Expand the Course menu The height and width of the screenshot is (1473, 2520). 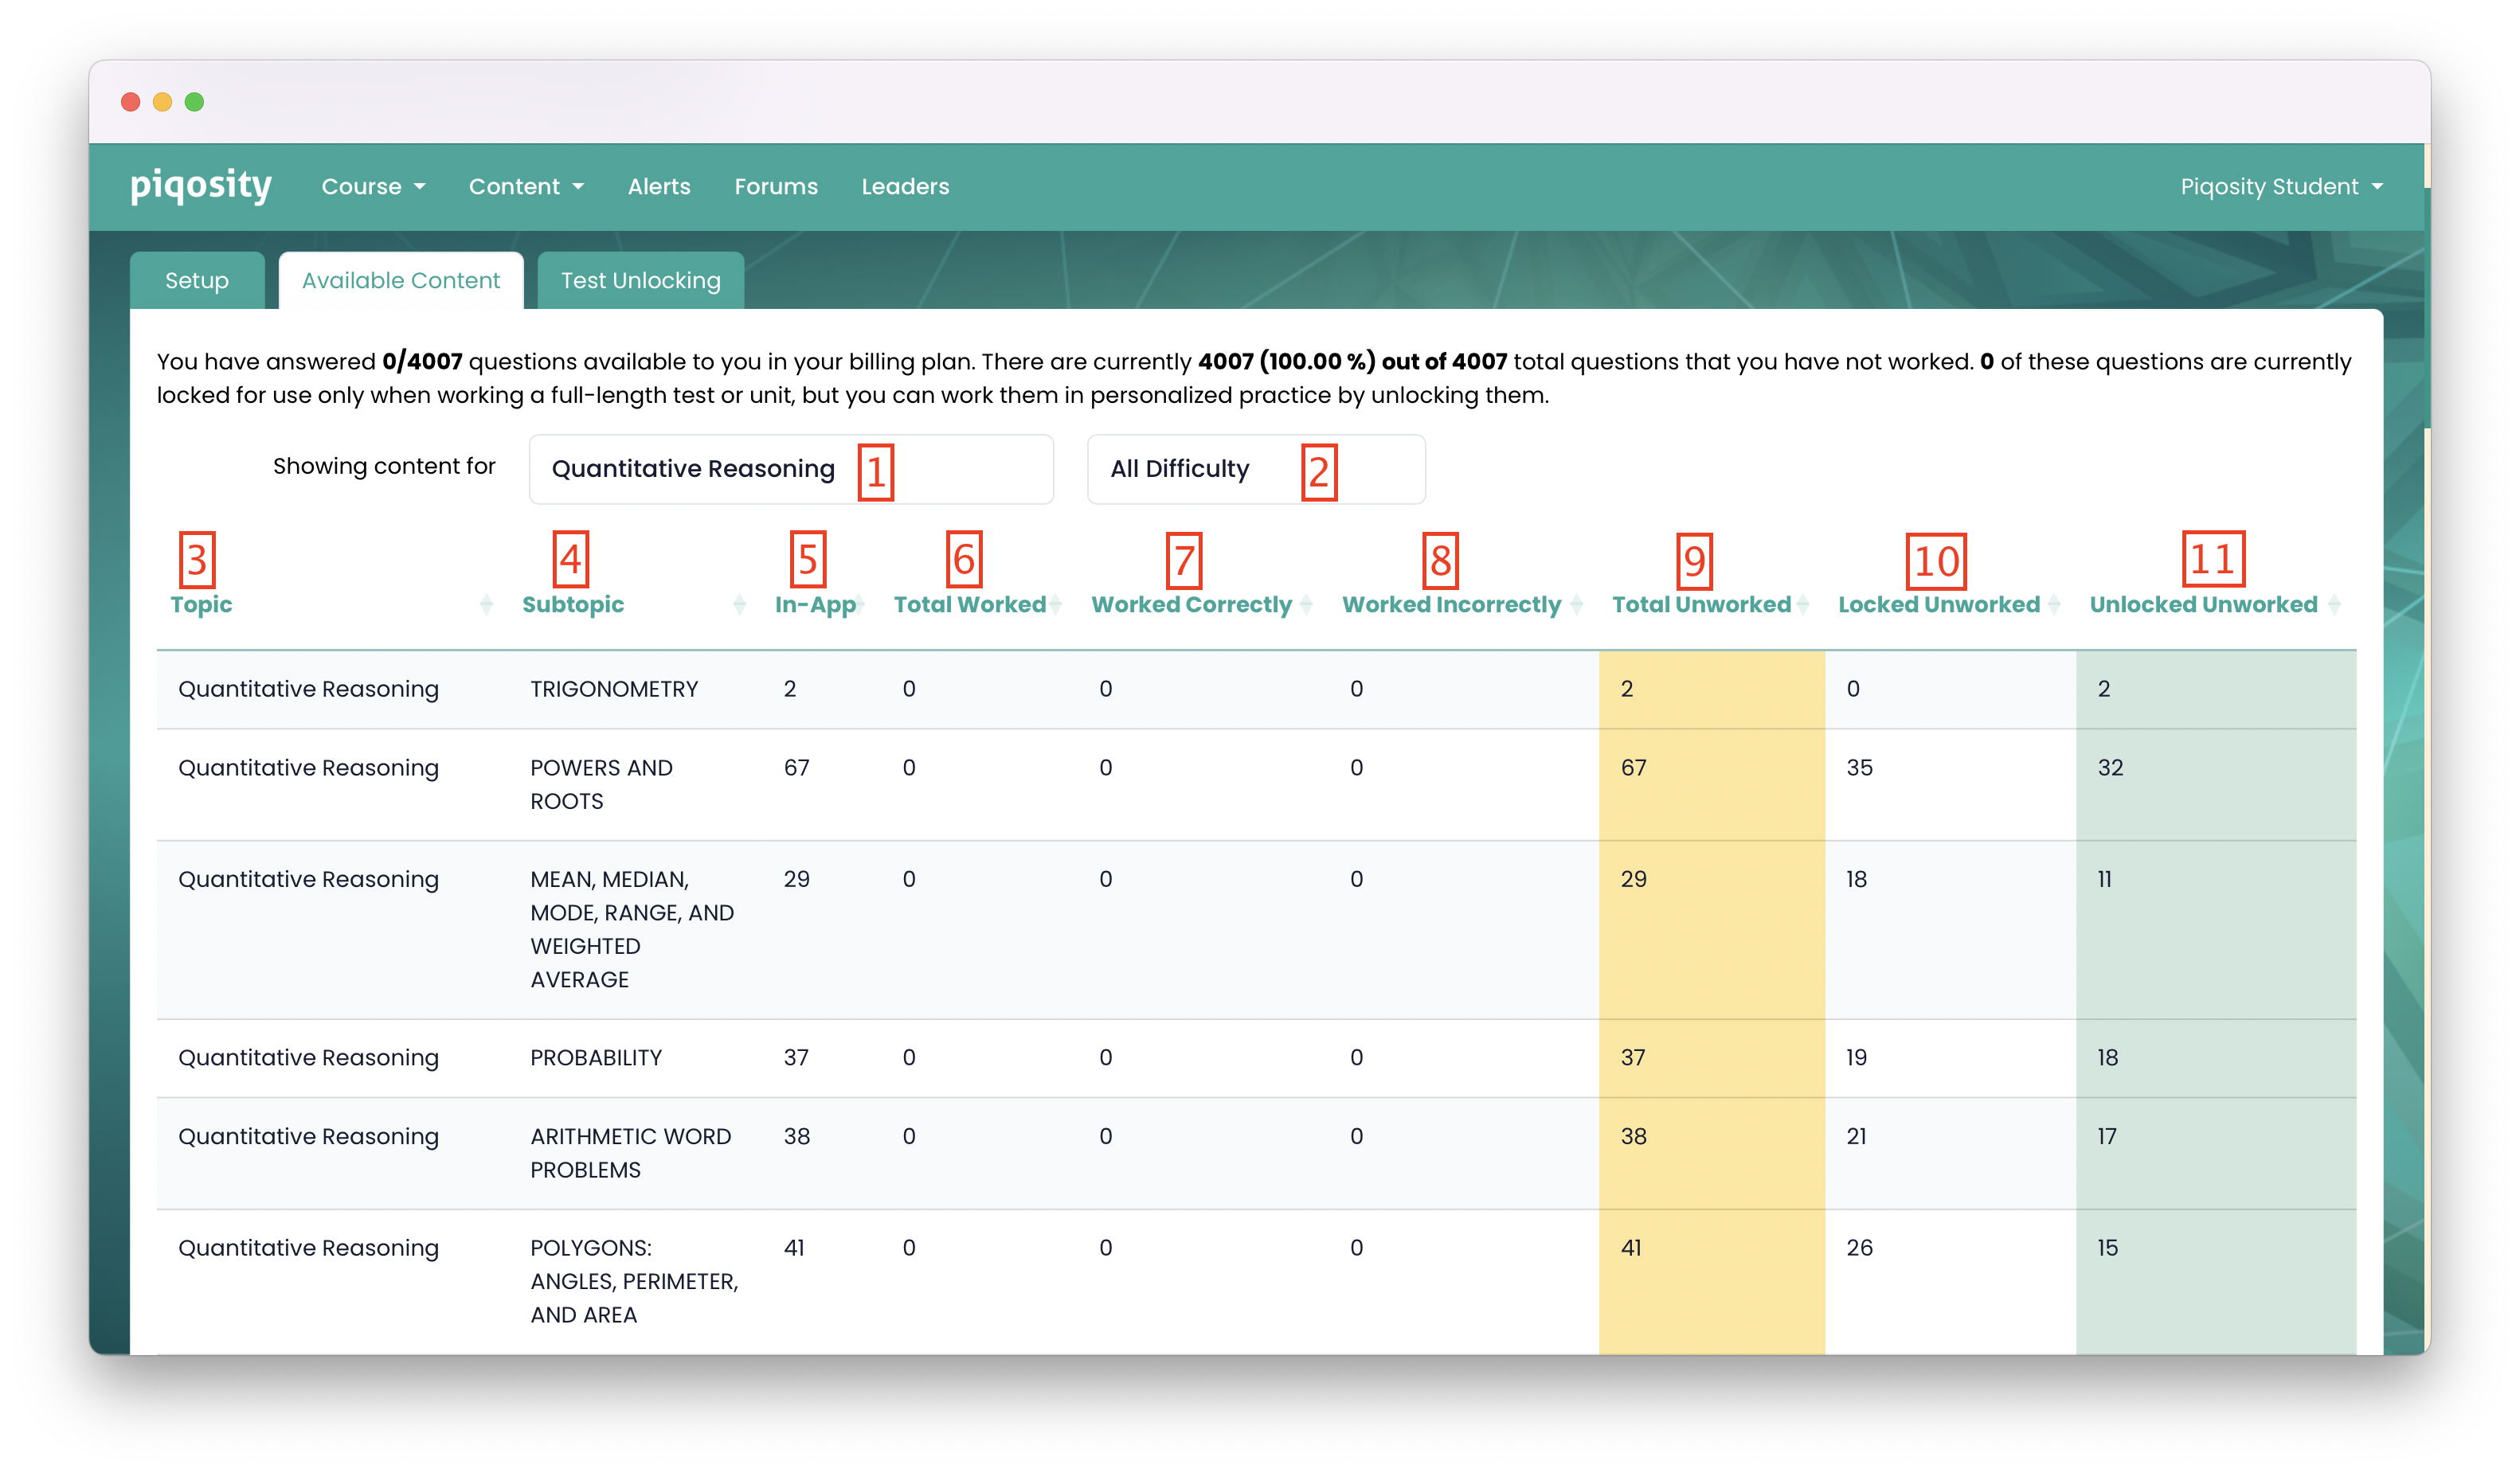373,187
